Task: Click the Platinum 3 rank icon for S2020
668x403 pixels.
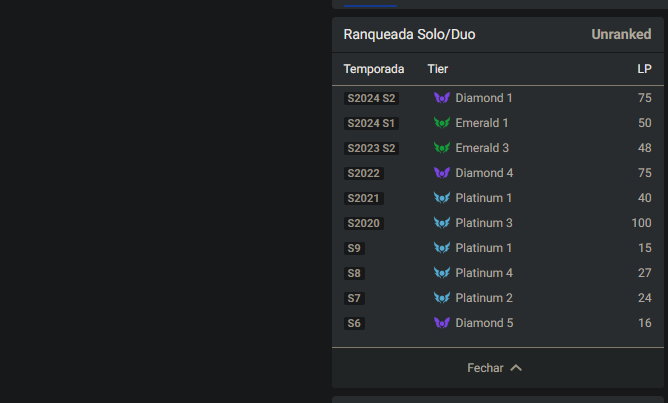Action: [x=442, y=223]
